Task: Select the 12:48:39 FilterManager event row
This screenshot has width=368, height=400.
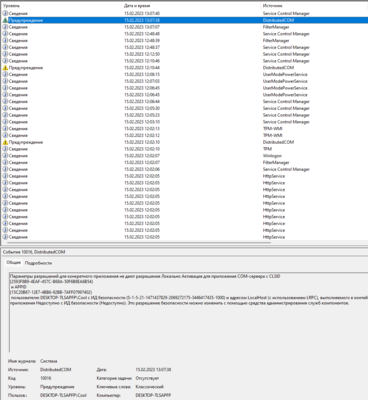Action: [x=184, y=41]
